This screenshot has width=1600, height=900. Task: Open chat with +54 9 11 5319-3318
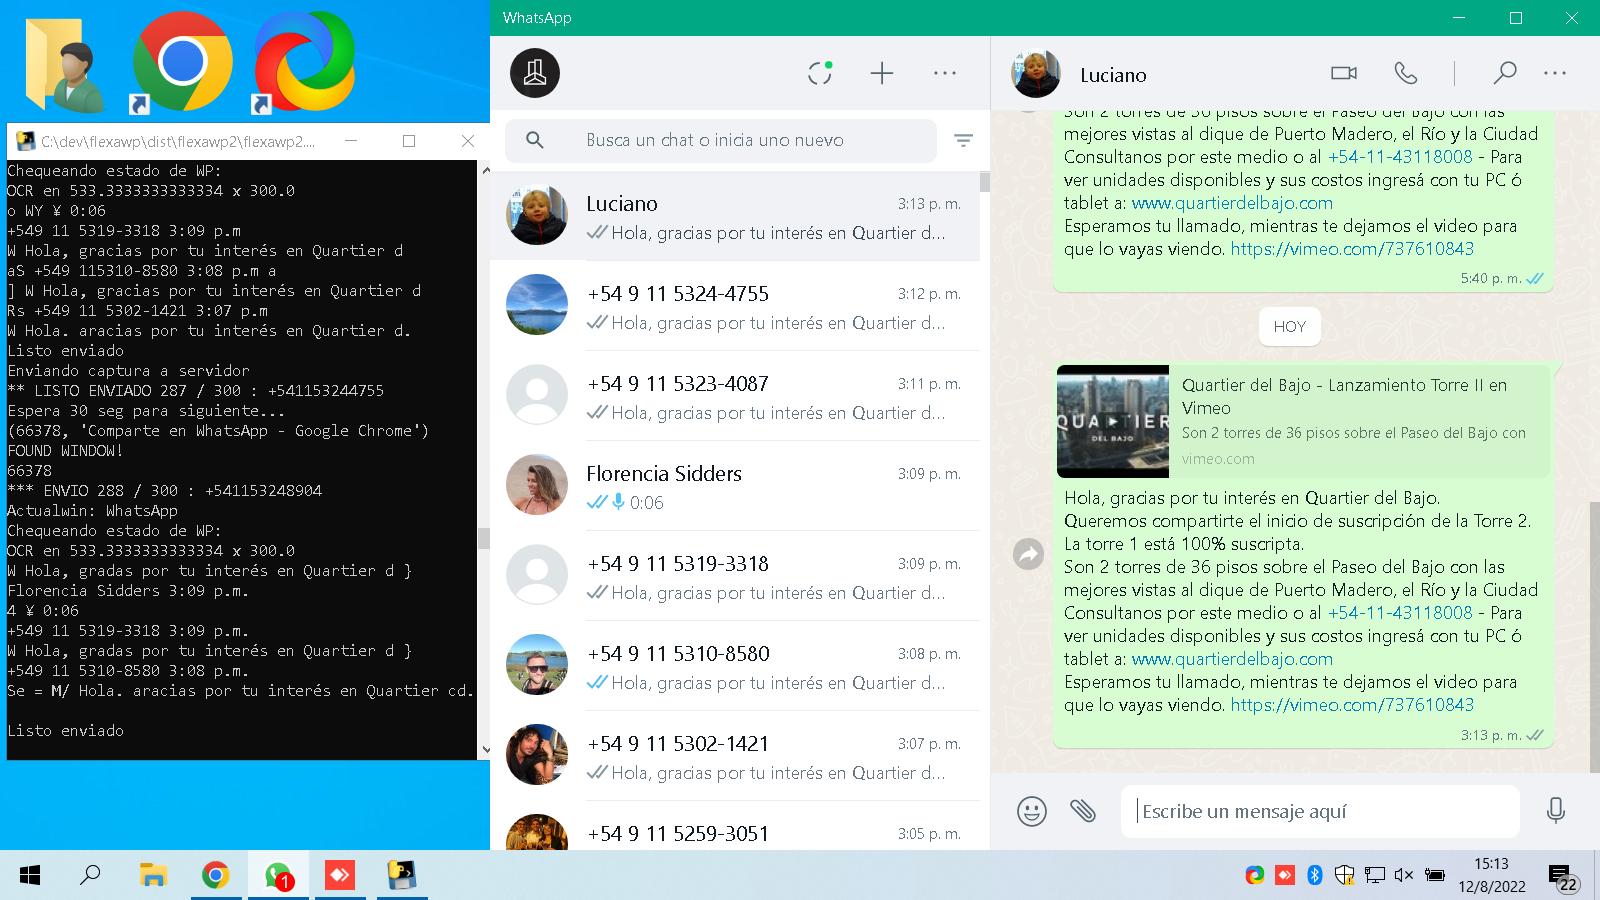(735, 577)
